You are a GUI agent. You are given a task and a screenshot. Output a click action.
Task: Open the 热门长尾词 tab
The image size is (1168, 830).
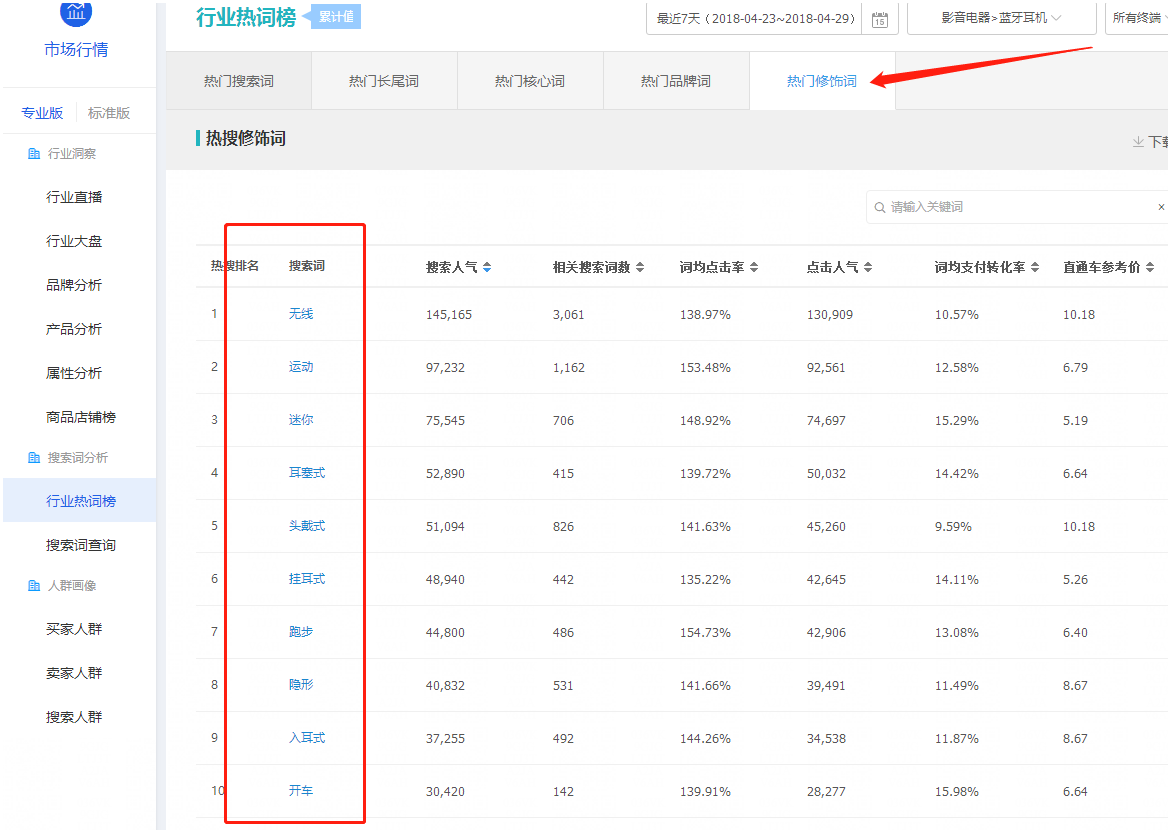click(384, 81)
